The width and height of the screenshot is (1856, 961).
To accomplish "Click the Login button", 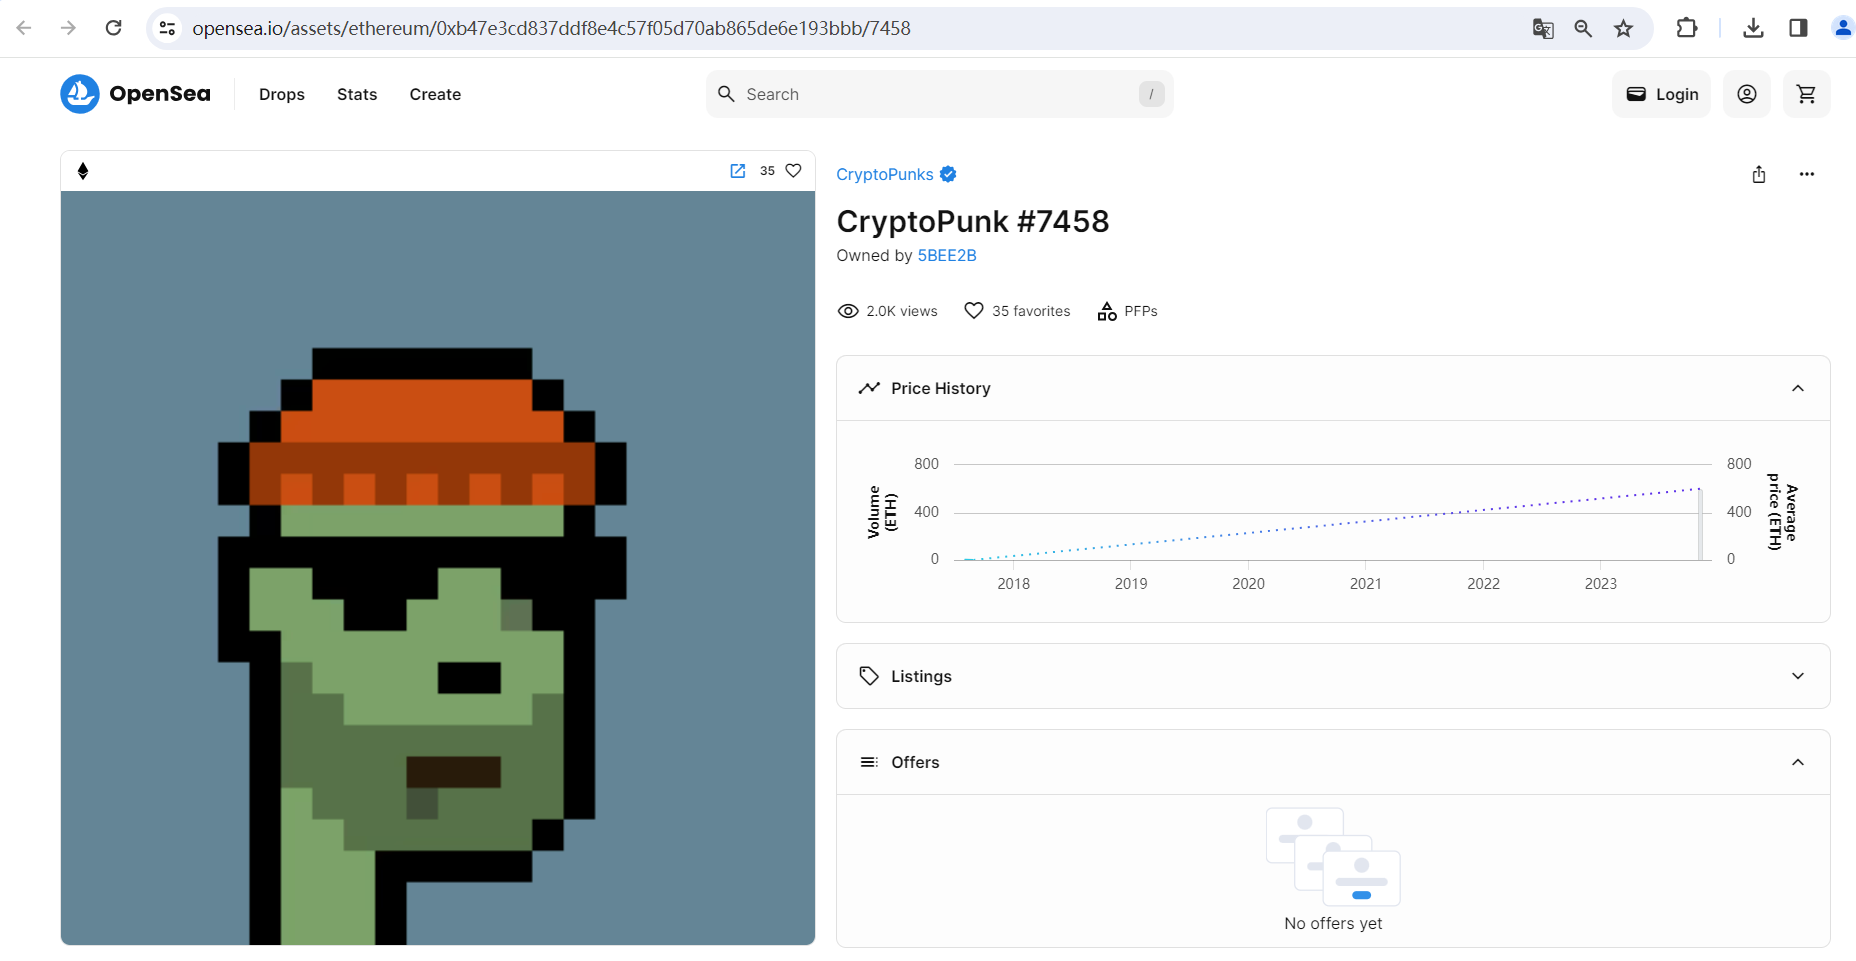I will coord(1662,94).
